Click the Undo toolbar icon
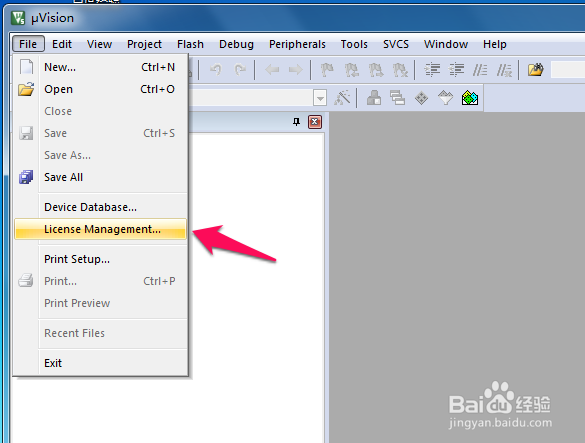Image resolution: width=585 pixels, height=443 pixels. pyautogui.click(x=215, y=70)
